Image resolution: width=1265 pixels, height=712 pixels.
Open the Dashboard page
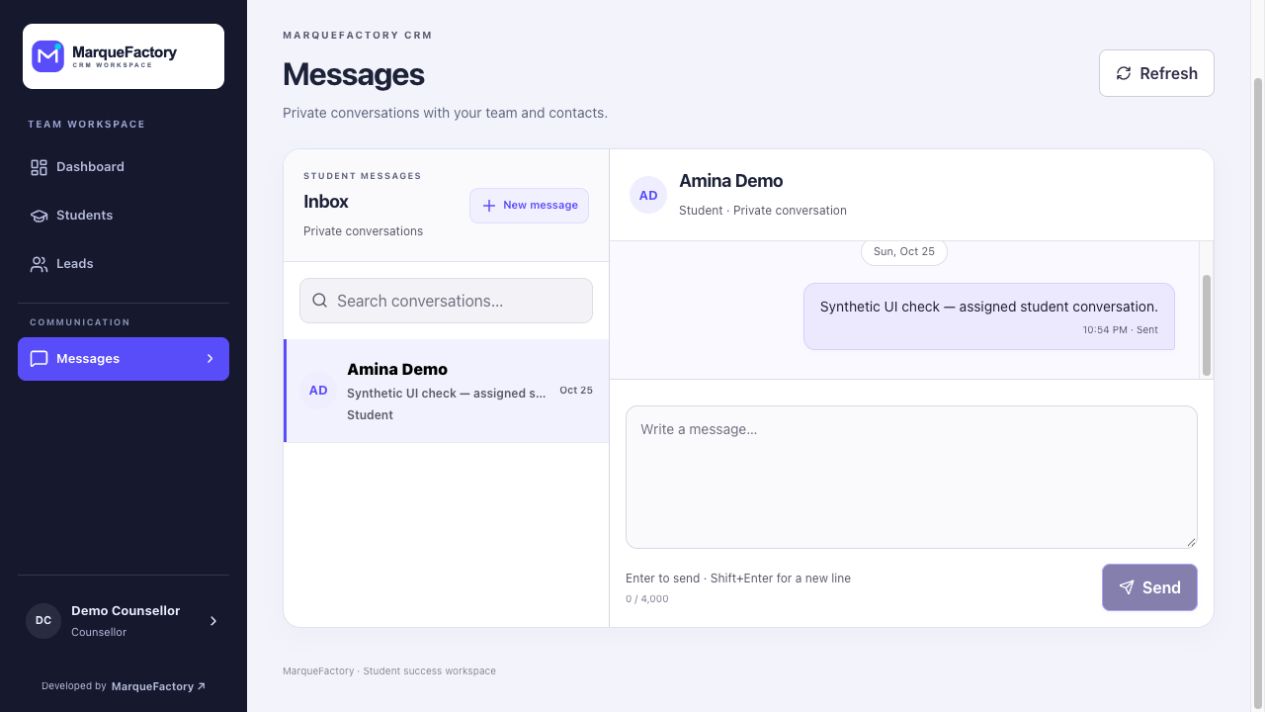click(x=123, y=167)
